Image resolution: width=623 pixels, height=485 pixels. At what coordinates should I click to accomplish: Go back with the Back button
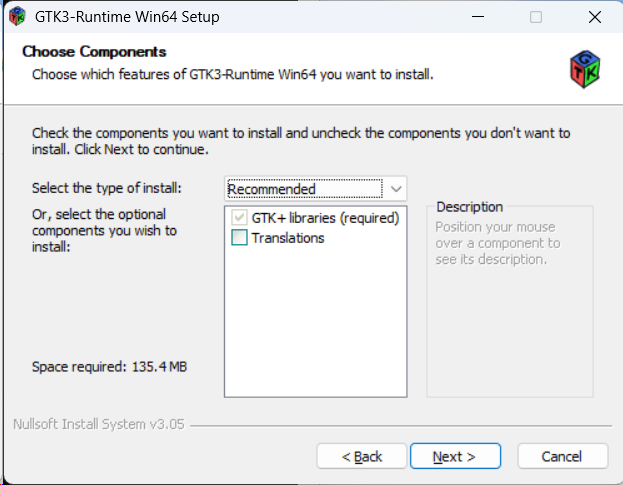pyautogui.click(x=362, y=456)
